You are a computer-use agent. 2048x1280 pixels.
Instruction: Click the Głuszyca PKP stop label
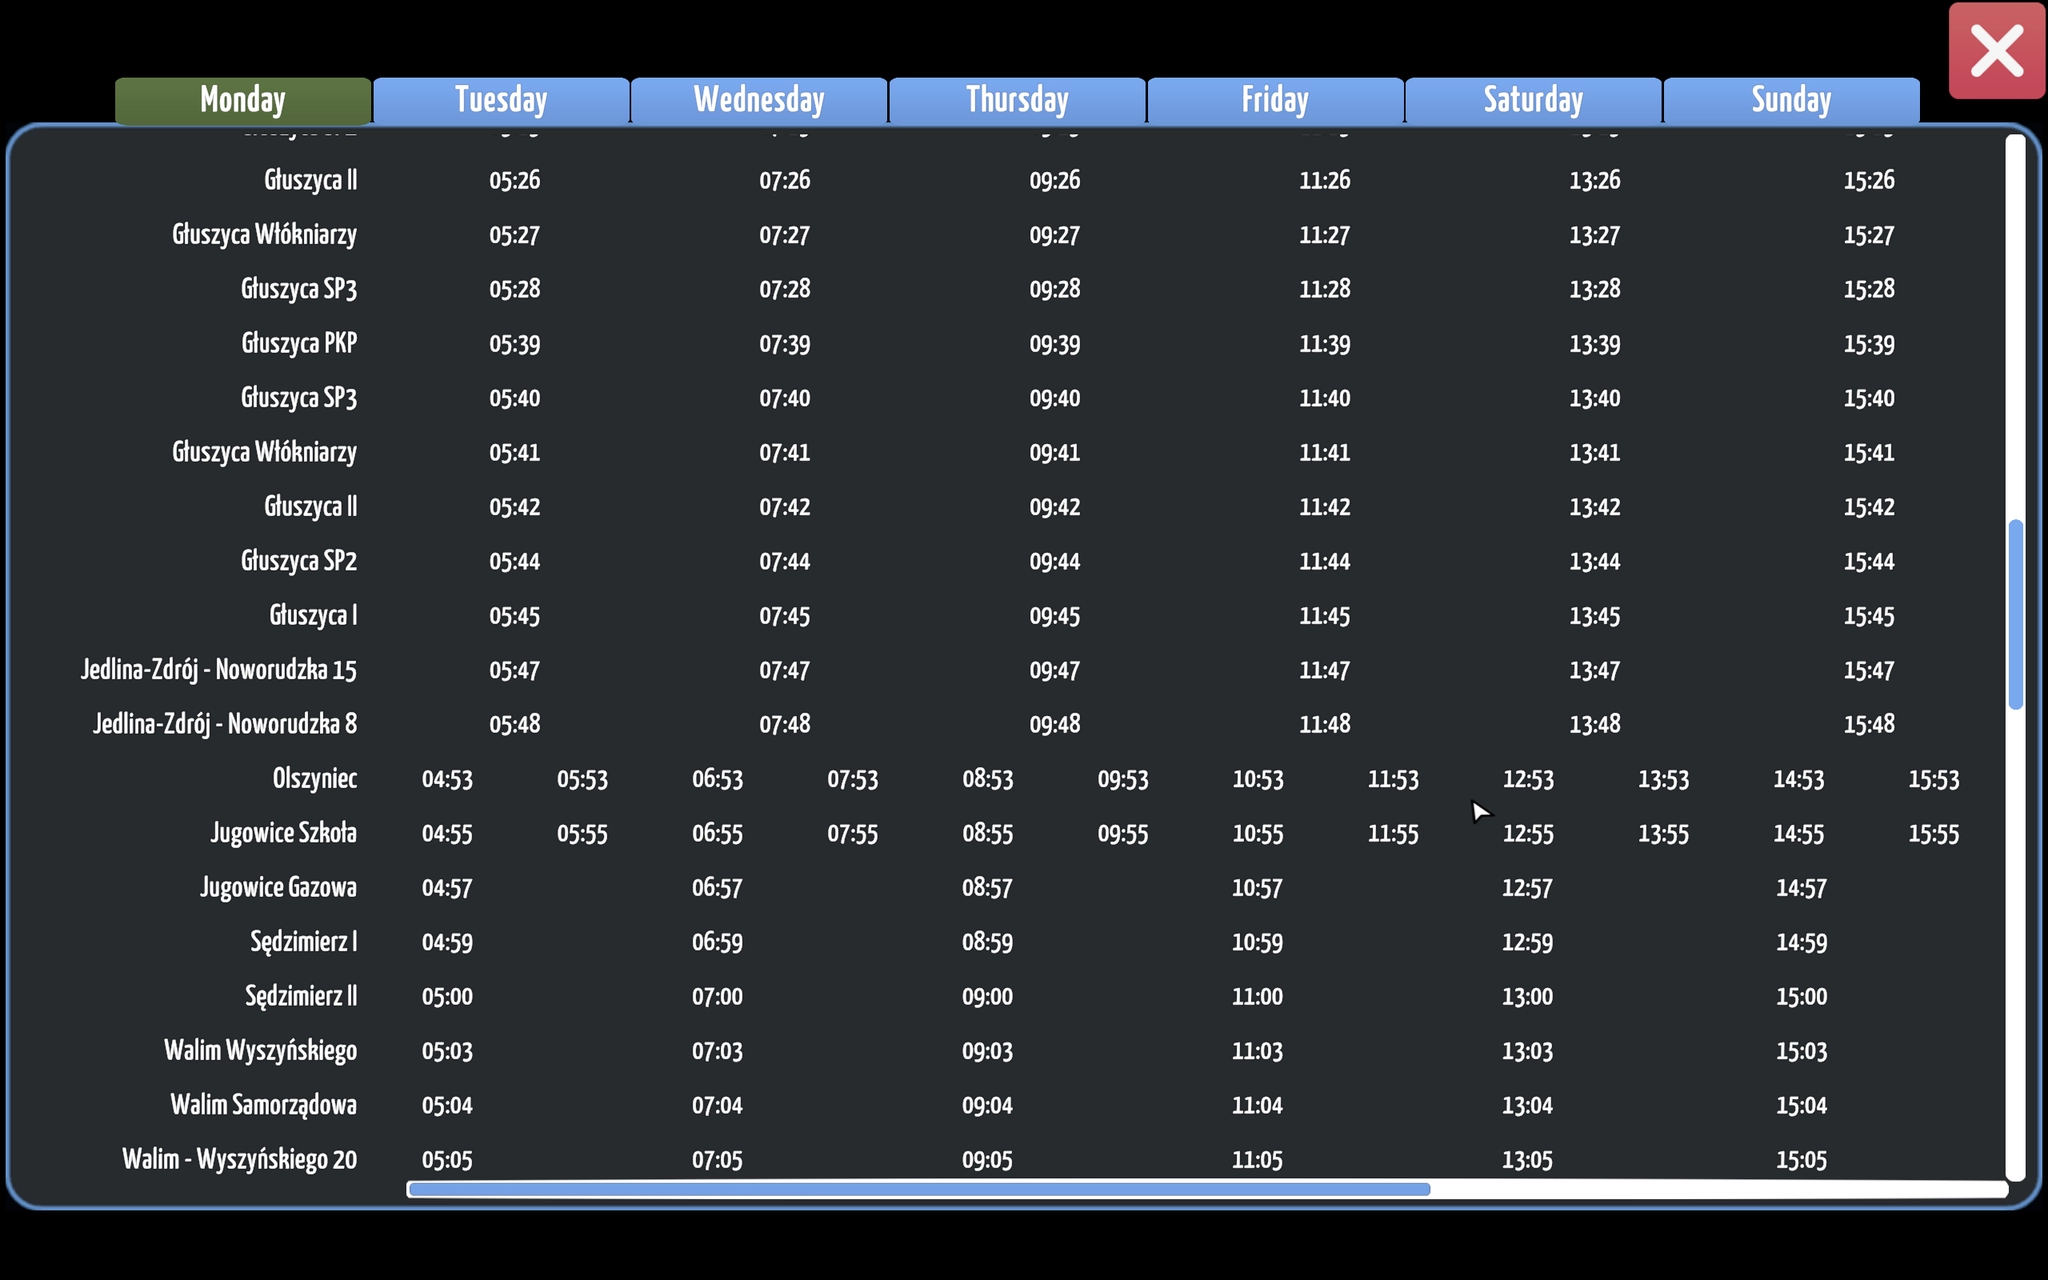tap(299, 344)
